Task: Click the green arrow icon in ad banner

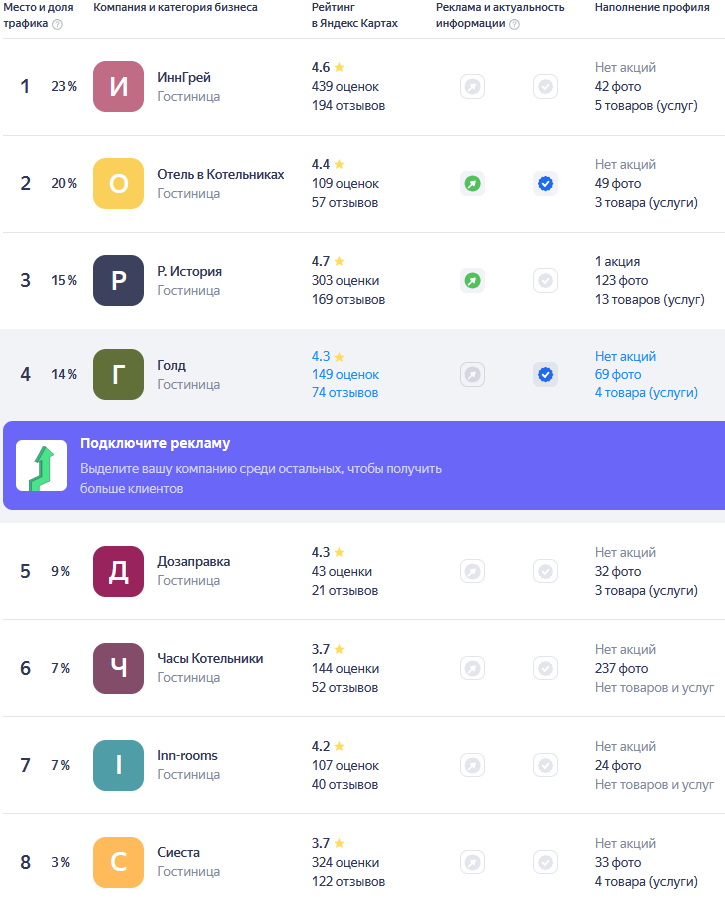Action: point(41,466)
